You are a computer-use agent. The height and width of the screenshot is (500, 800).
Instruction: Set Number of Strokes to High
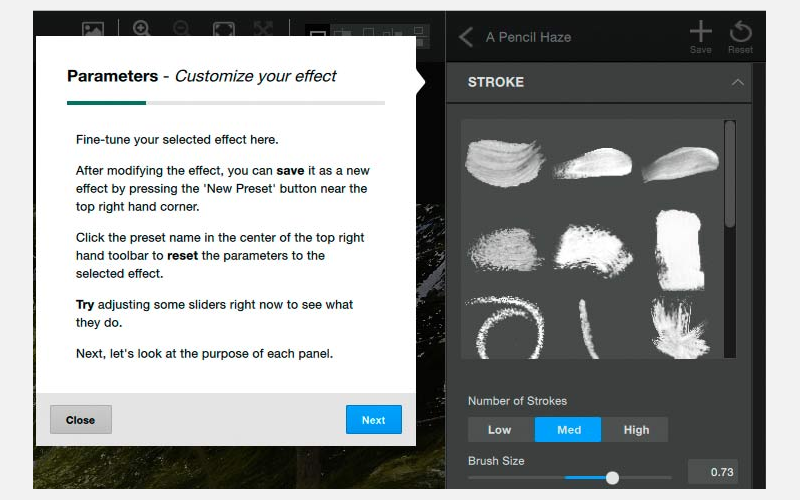click(635, 430)
